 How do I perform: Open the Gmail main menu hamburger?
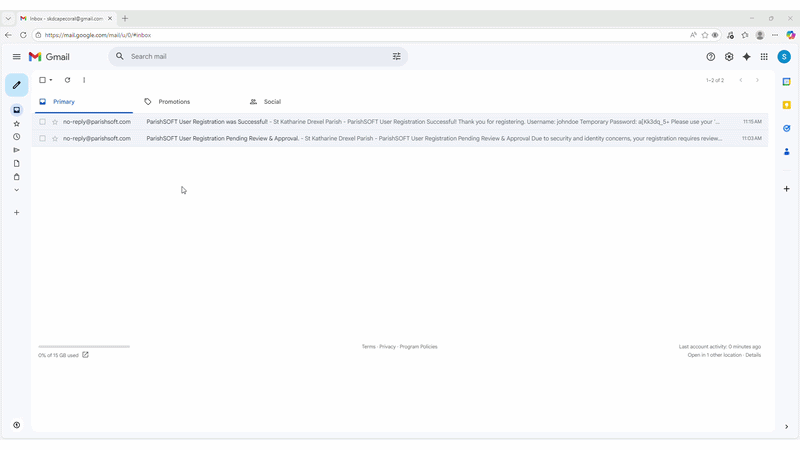tap(17, 57)
